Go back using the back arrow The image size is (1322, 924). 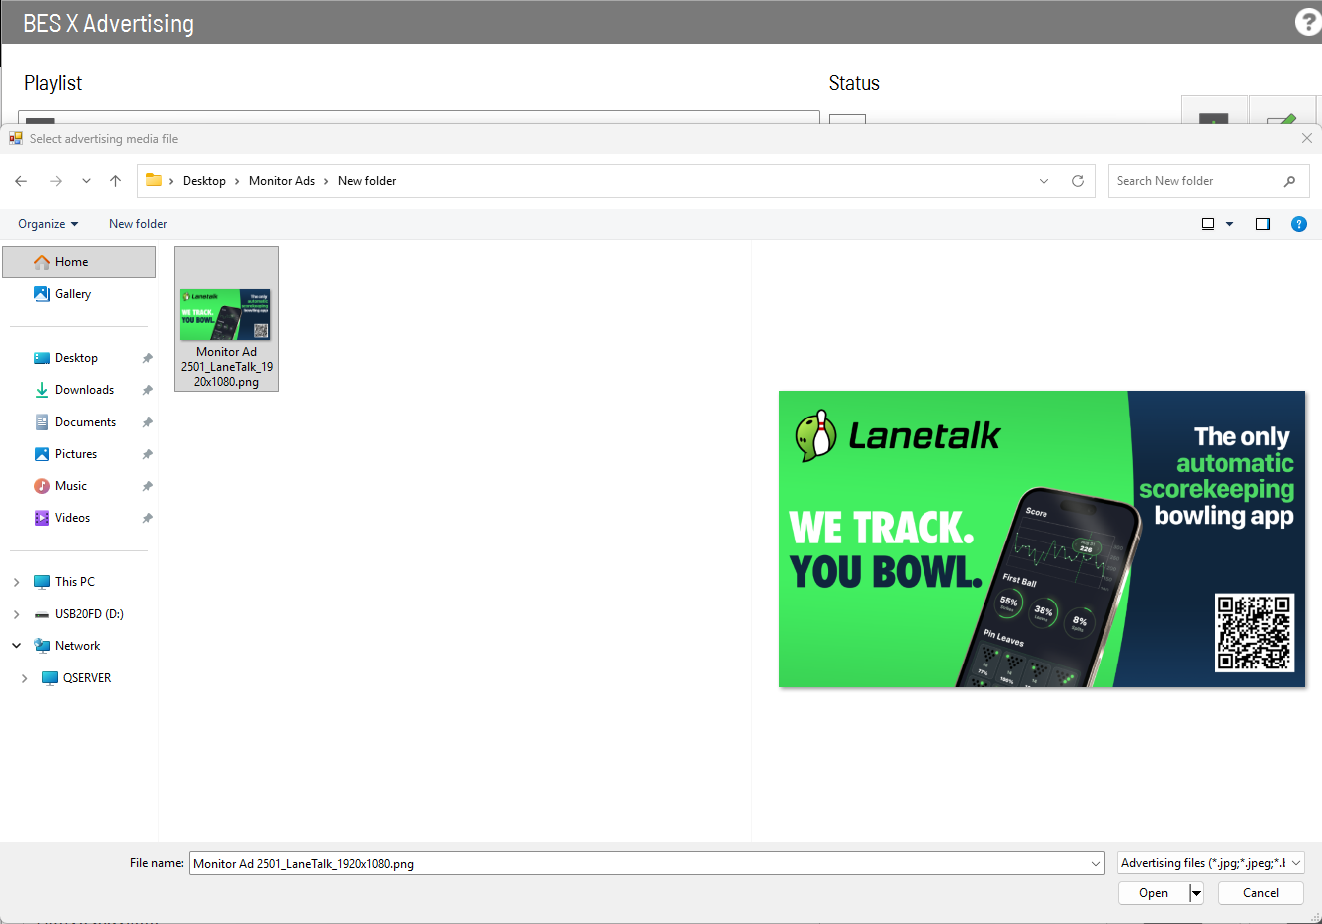21,181
